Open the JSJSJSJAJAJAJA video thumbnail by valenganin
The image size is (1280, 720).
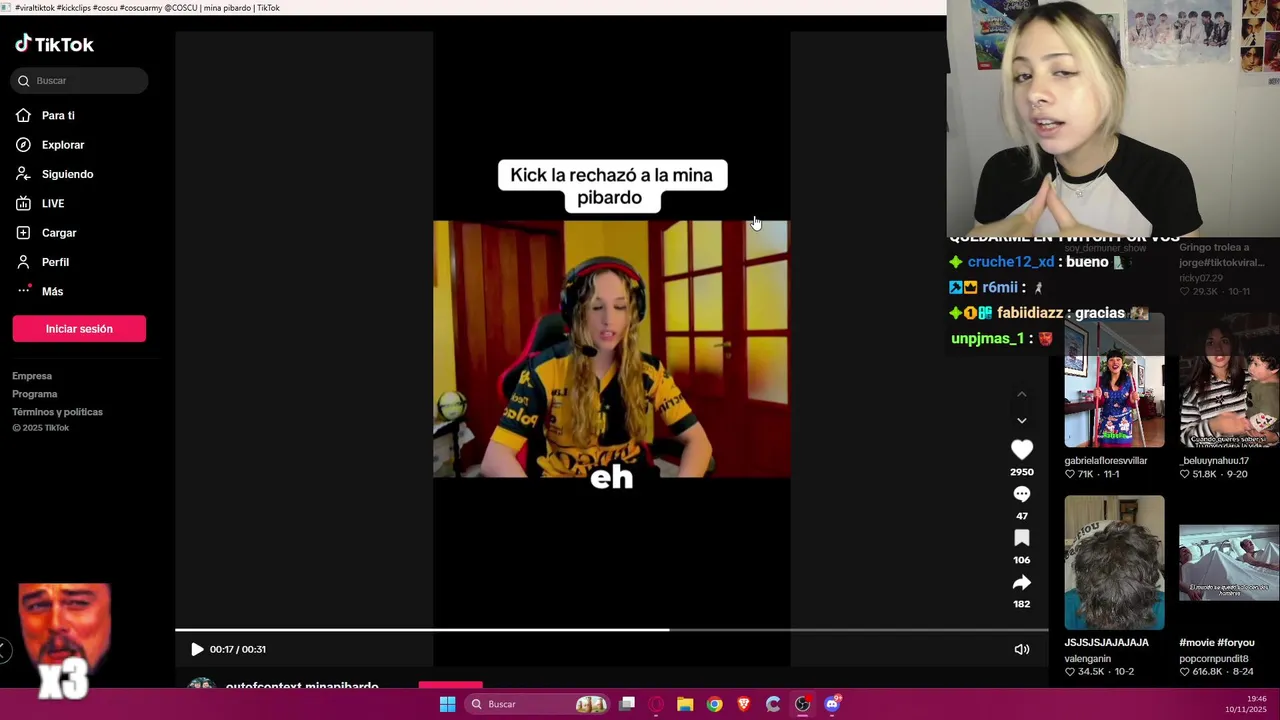1114,562
